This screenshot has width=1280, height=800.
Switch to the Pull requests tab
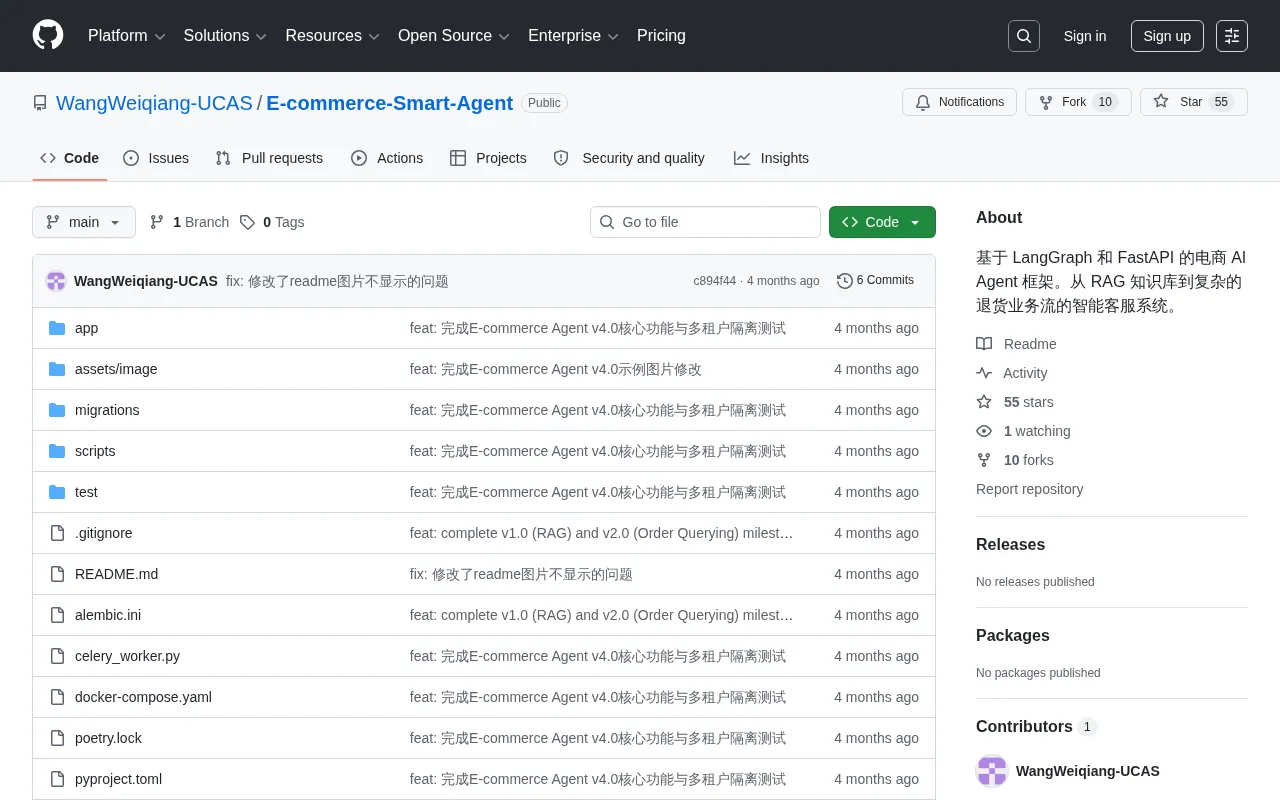pos(269,158)
